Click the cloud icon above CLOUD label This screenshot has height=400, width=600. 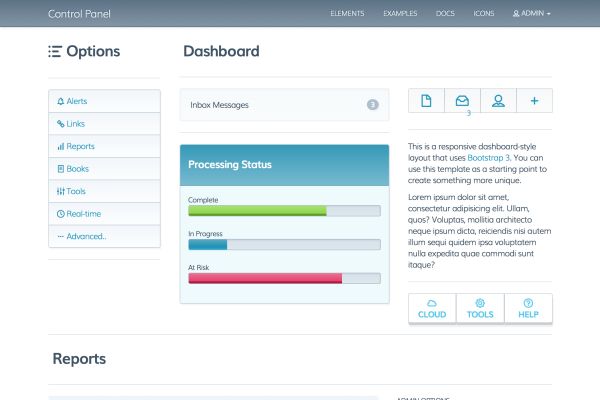tap(432, 303)
